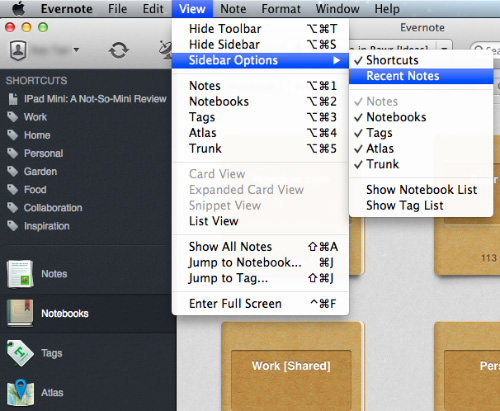Open the Window menu
The width and height of the screenshot is (500, 411).
tap(337, 9)
